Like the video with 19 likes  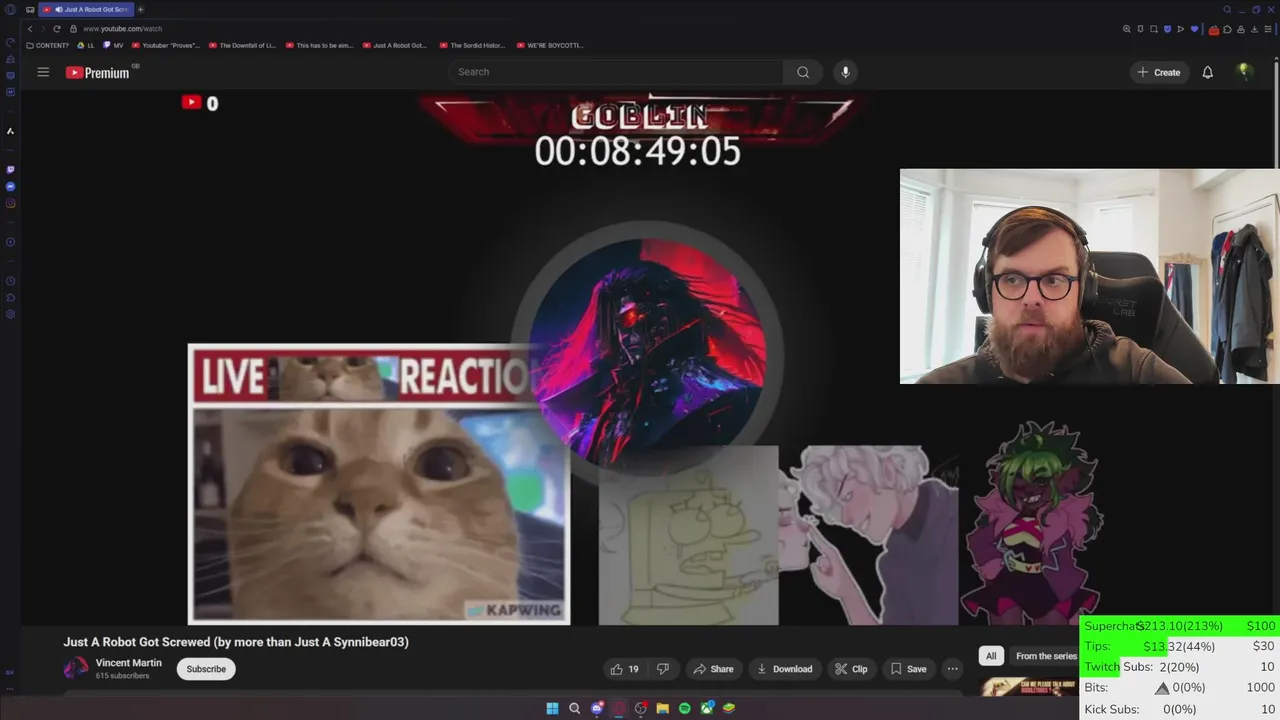point(624,669)
